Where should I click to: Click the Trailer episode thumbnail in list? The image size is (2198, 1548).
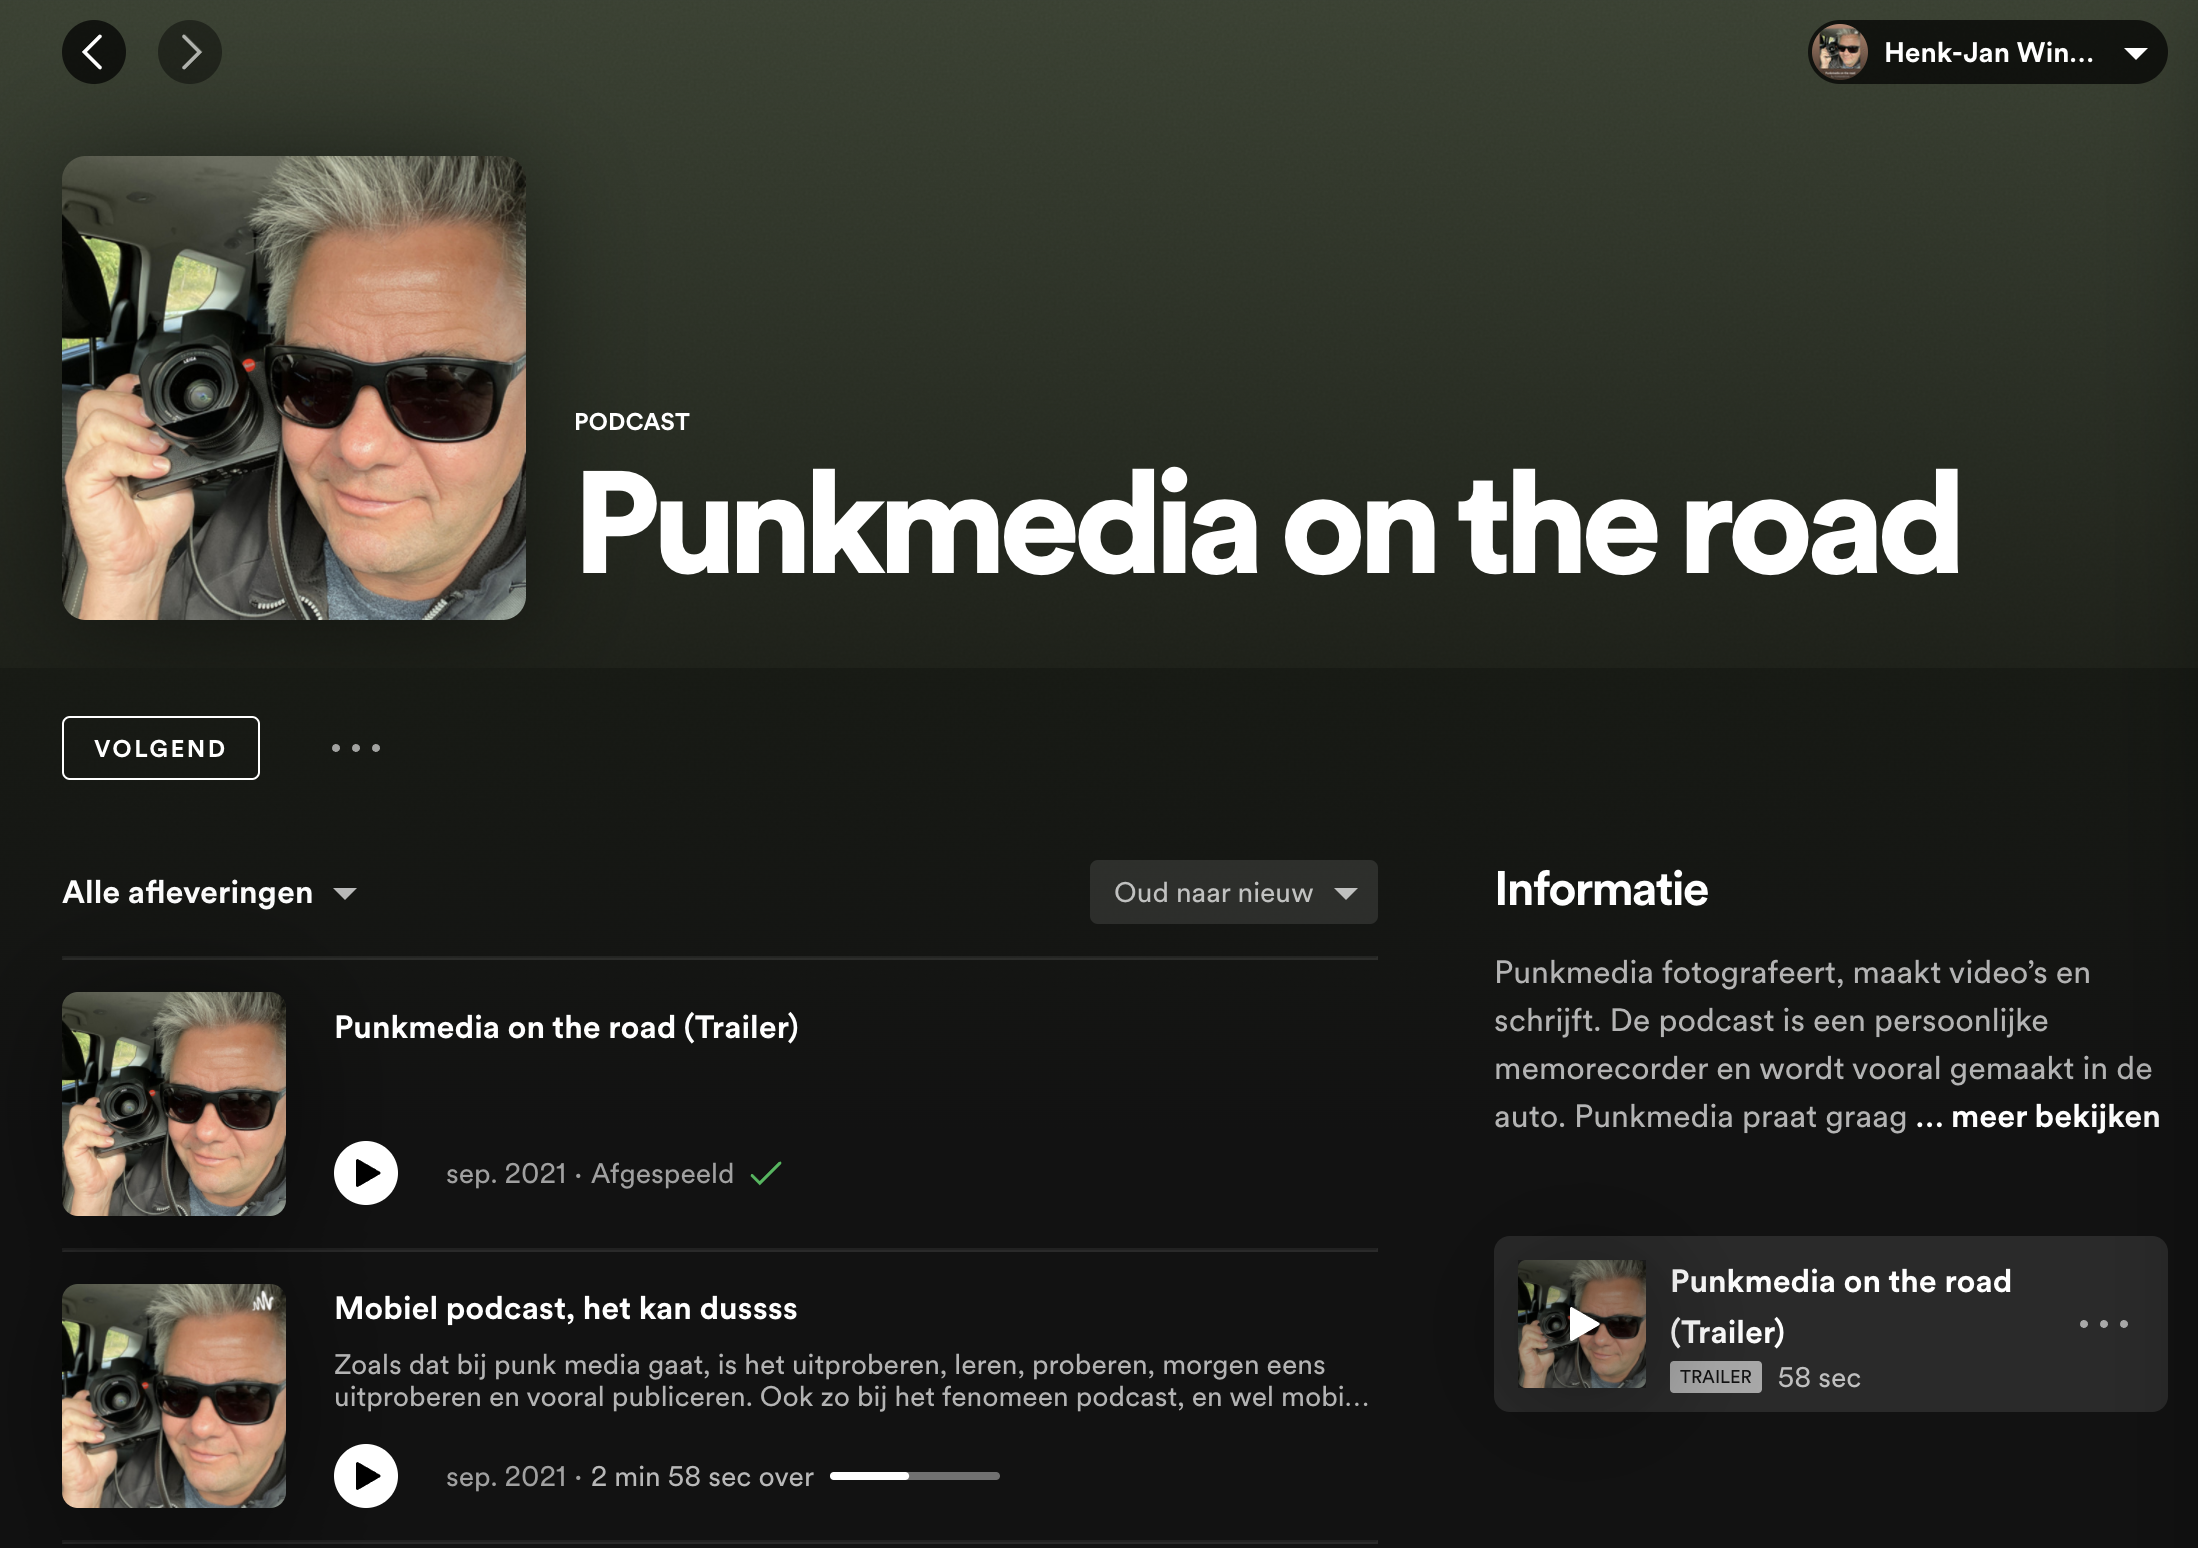pyautogui.click(x=174, y=1104)
